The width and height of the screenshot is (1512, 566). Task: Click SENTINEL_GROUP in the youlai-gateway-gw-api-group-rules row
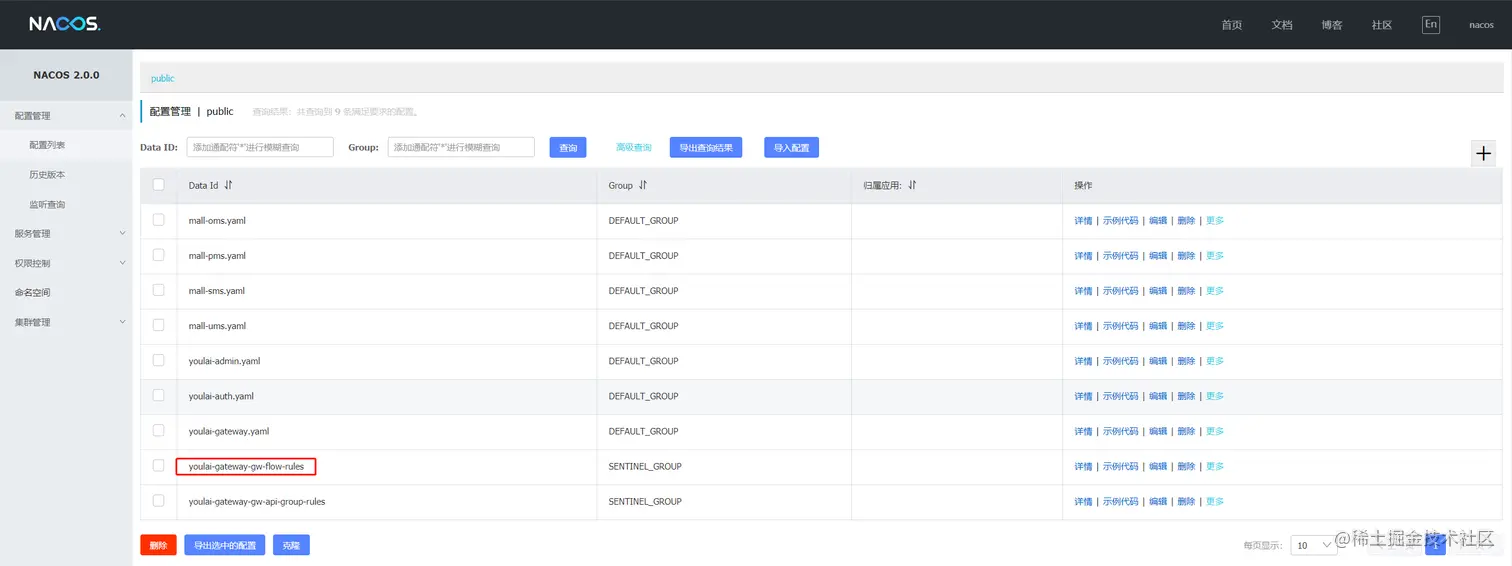click(645, 502)
